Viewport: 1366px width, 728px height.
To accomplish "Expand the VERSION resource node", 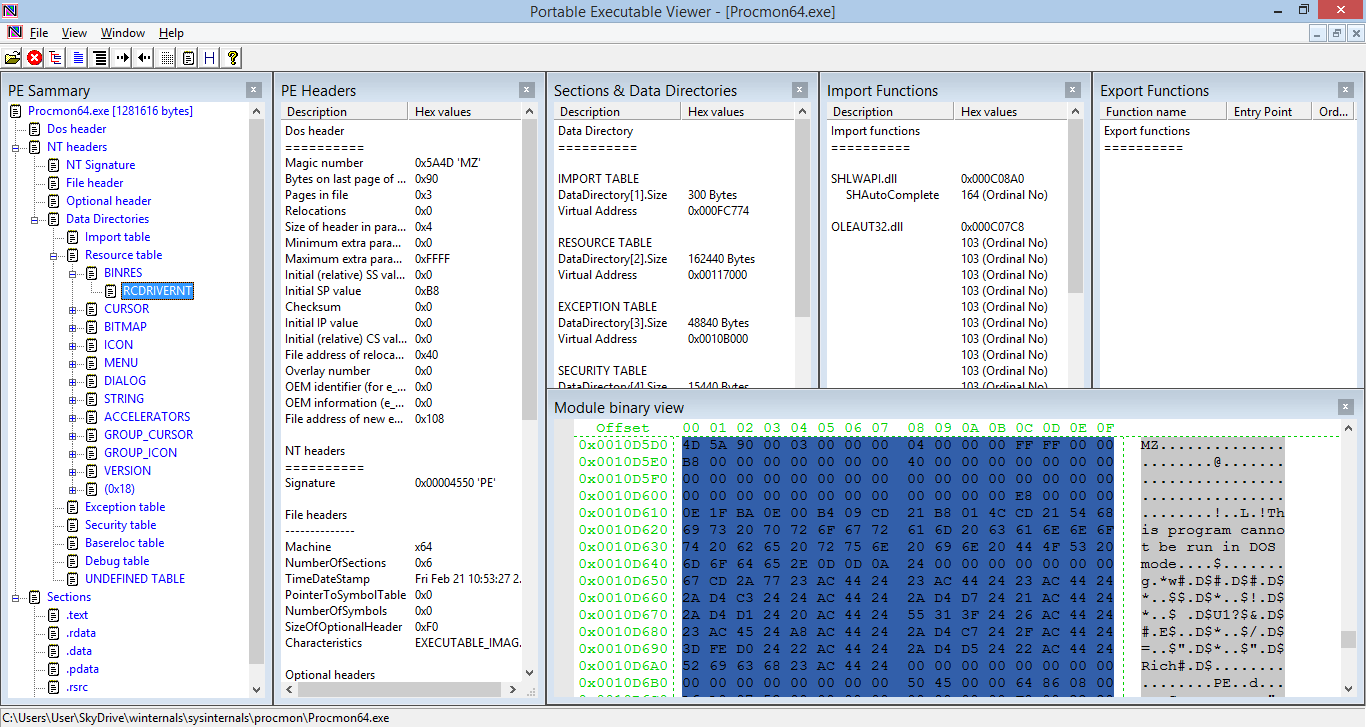I will 72,471.
